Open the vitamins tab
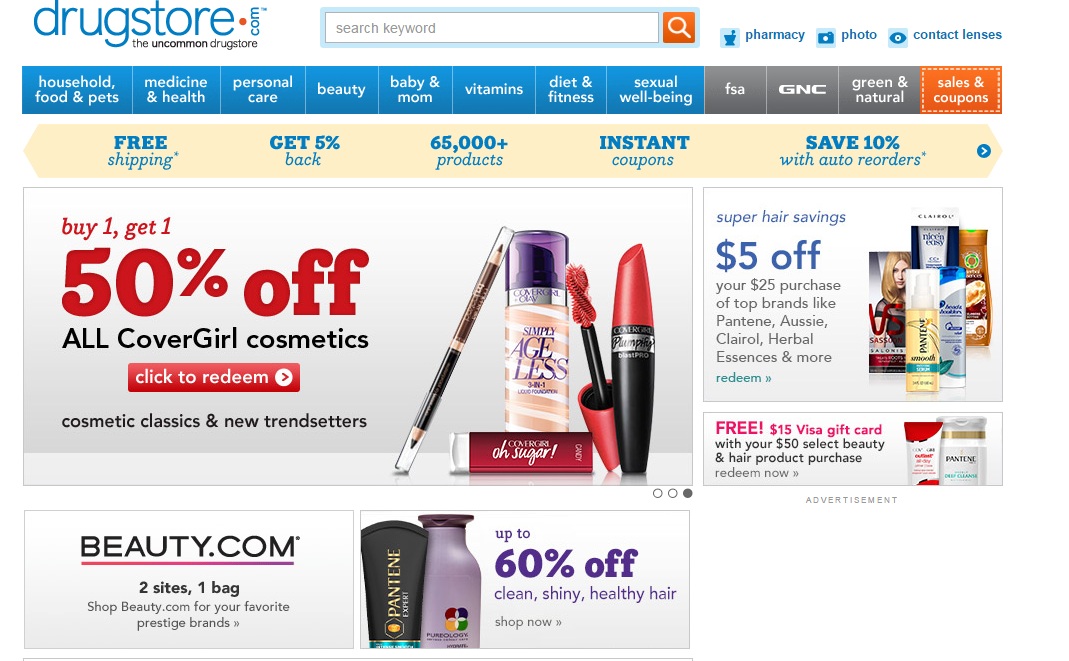Viewport: 1069px width, 661px height. pos(494,89)
